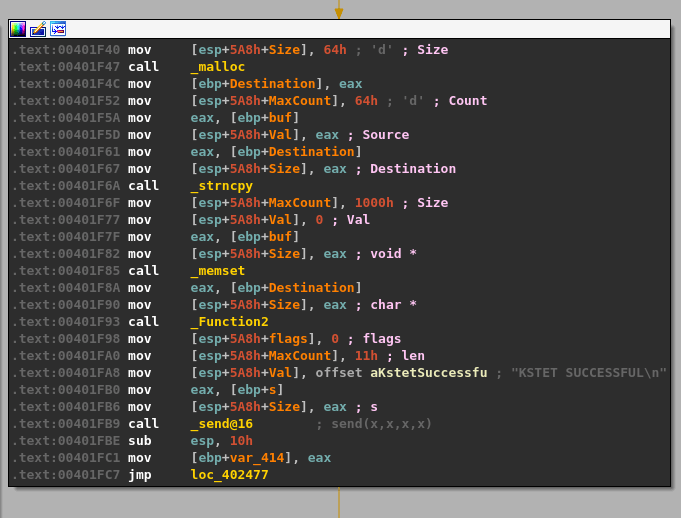The height and width of the screenshot is (518, 681).
Task: Click address .text:00401F40 on first line
Action: 65,50
